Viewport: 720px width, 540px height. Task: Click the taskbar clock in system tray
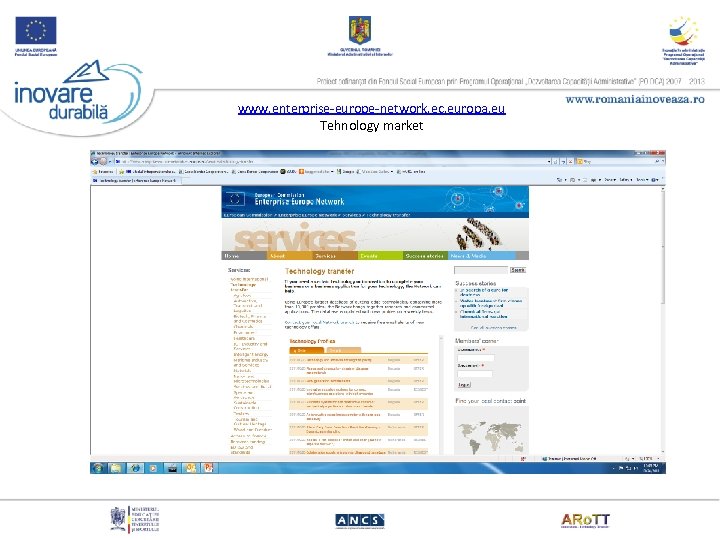click(x=652, y=468)
